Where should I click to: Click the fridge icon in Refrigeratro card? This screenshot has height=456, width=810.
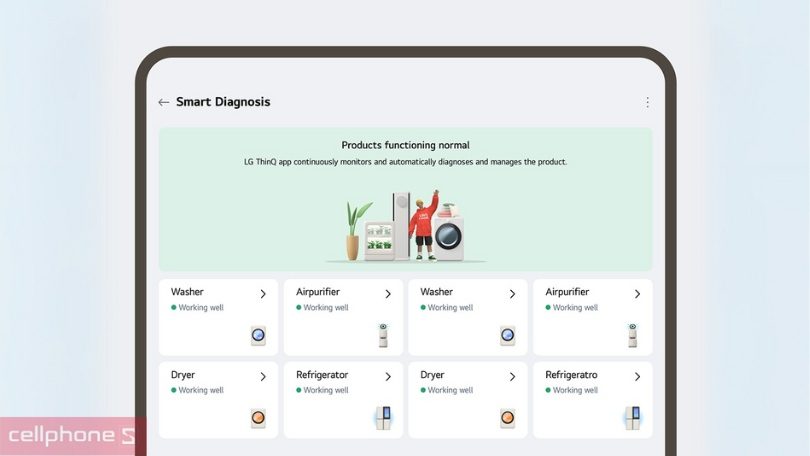click(633, 418)
